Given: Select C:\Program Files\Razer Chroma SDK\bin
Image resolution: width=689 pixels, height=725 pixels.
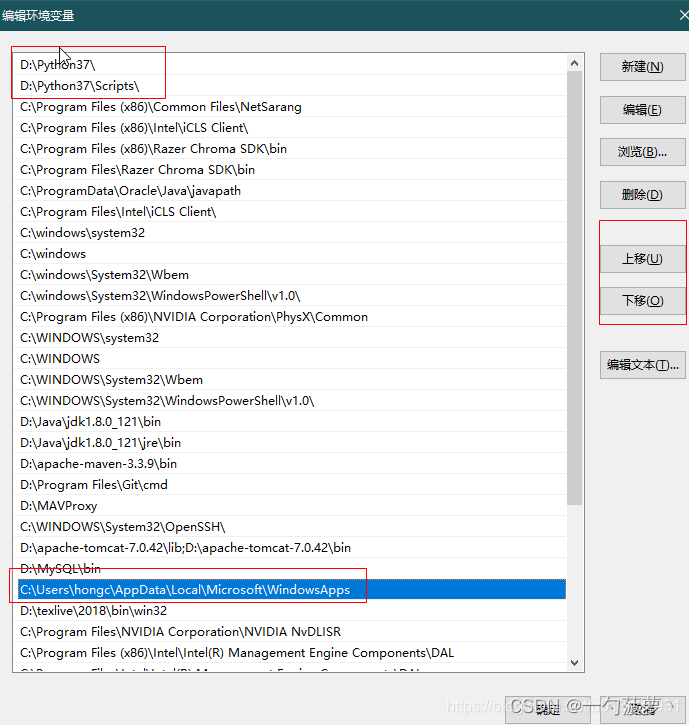Looking at the screenshot, I should 289,170.
